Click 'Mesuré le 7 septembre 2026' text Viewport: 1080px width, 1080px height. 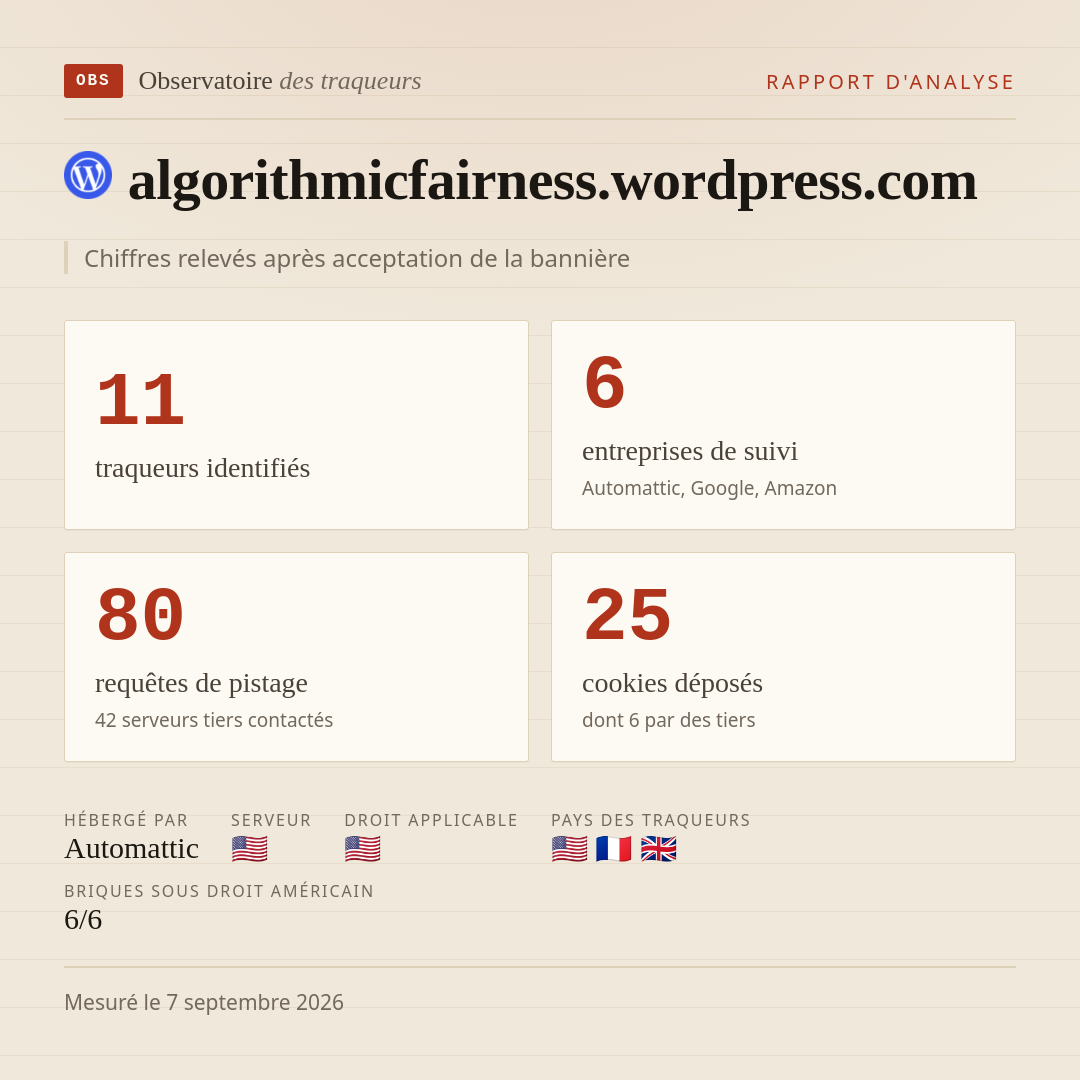click(x=204, y=1002)
